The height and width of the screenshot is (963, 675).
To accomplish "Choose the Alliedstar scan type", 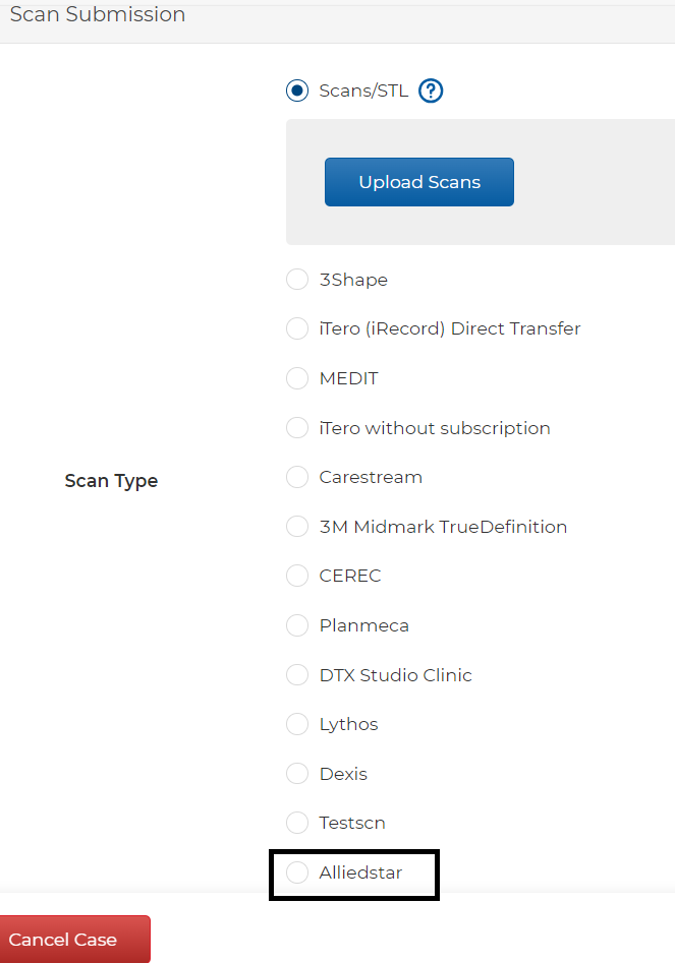I will pos(297,872).
